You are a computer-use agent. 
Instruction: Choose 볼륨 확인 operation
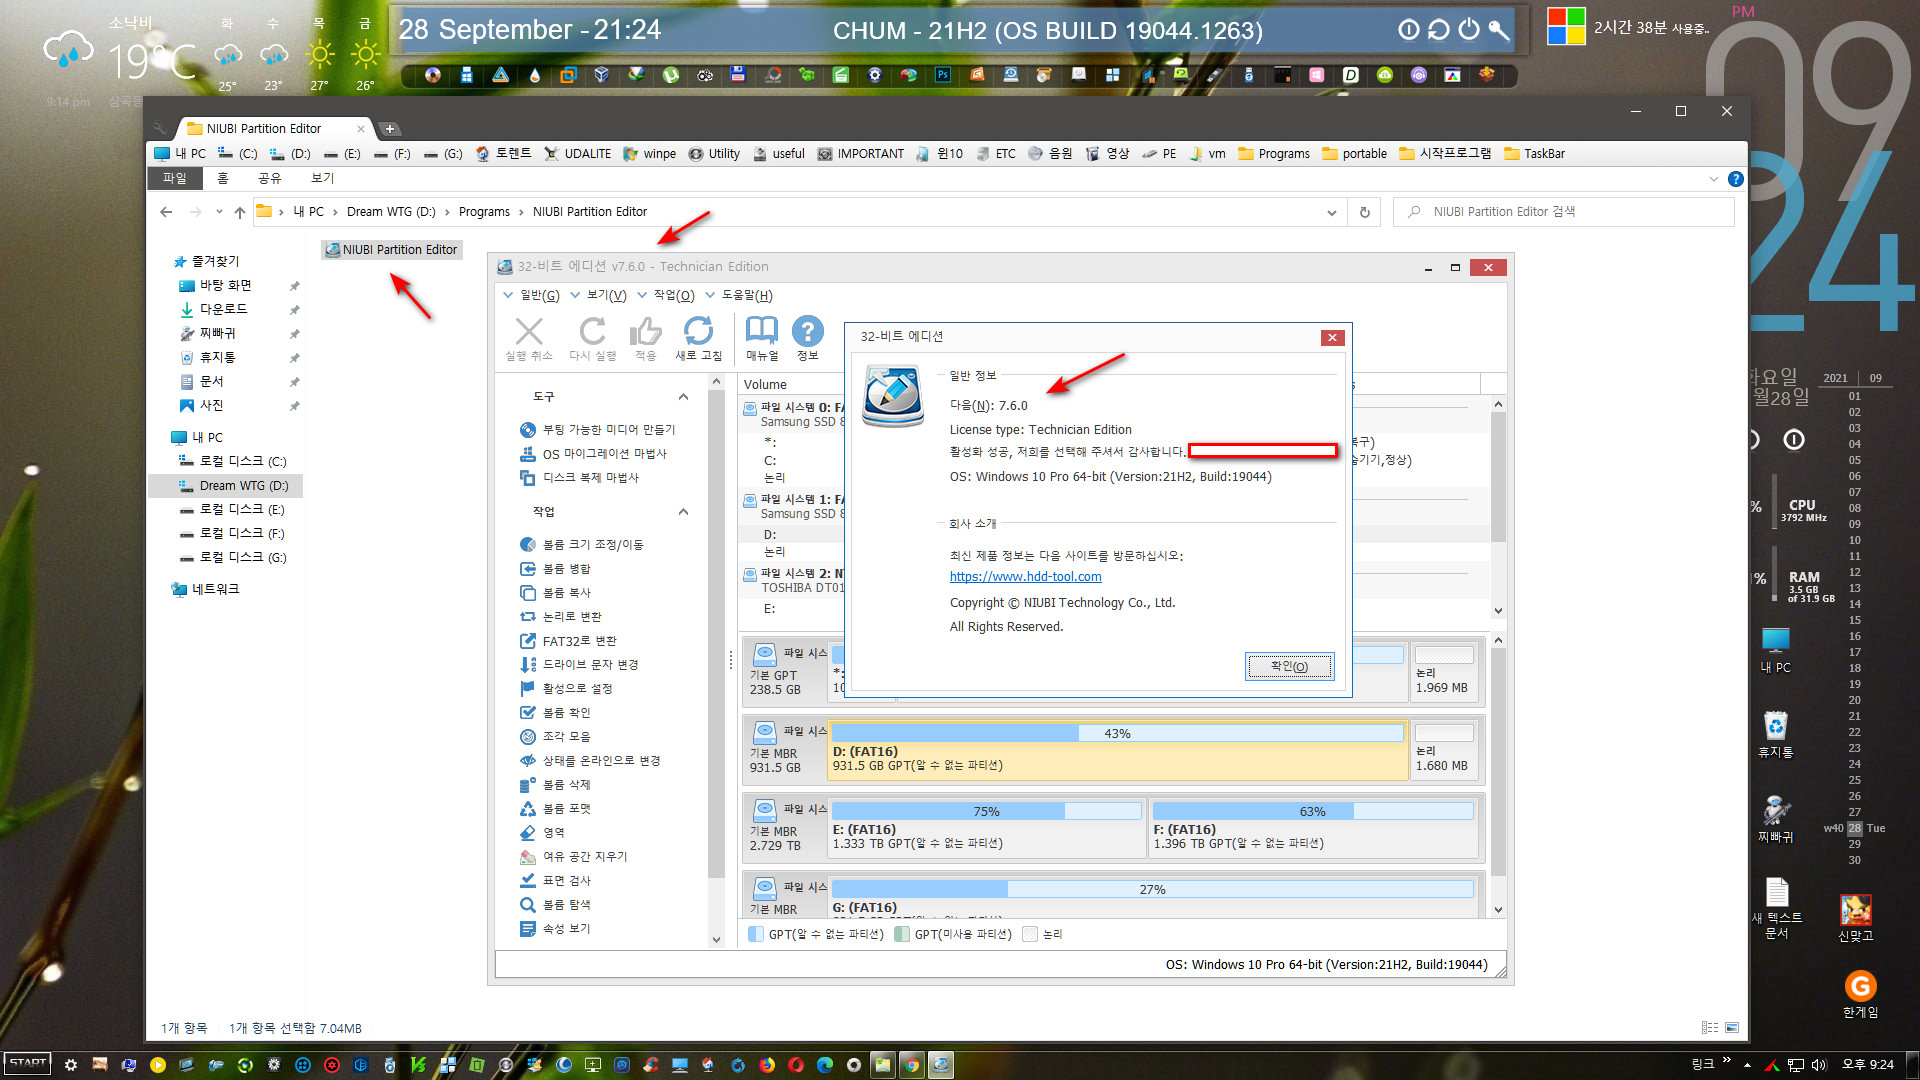click(x=555, y=713)
